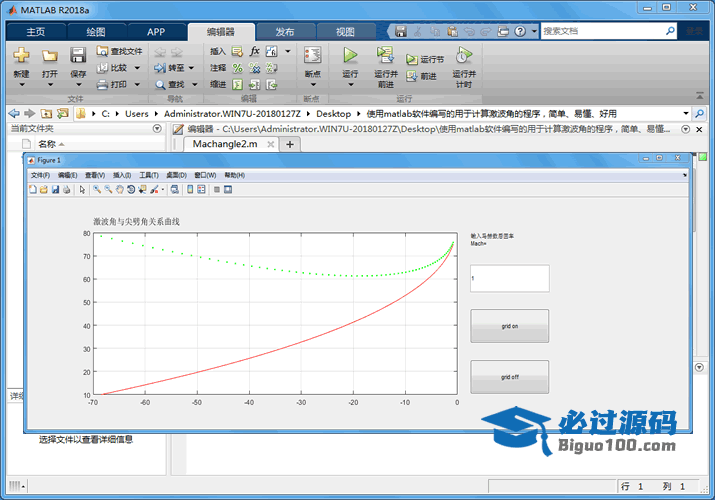
Task: Click the Breakpoints (断点) icon
Action: (x=312, y=55)
